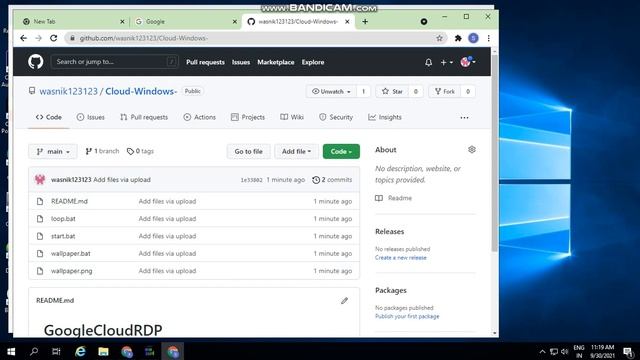Screen dimensions: 640x360
Task: Expand the Unwatch dropdown
Action: 331,91
